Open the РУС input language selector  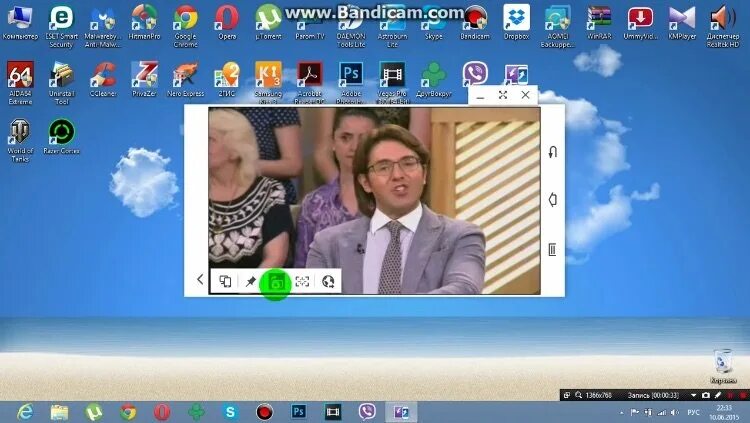coord(693,412)
